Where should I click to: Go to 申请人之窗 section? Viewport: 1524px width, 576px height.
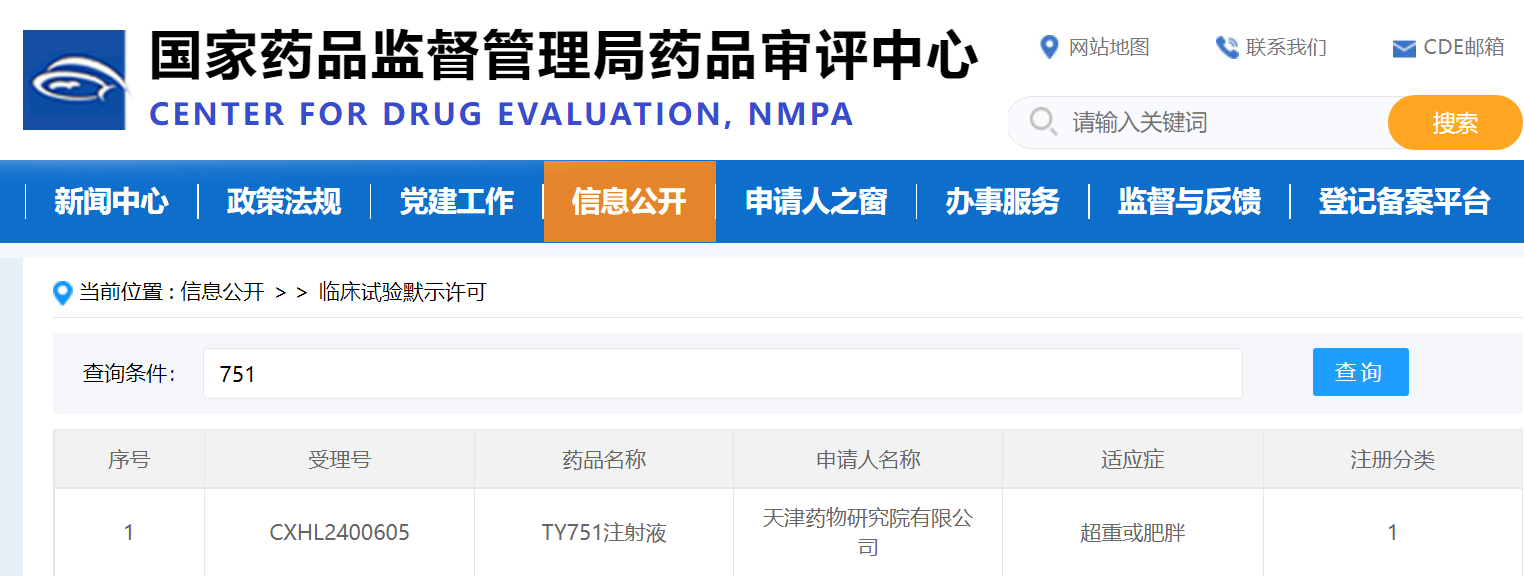[x=816, y=202]
